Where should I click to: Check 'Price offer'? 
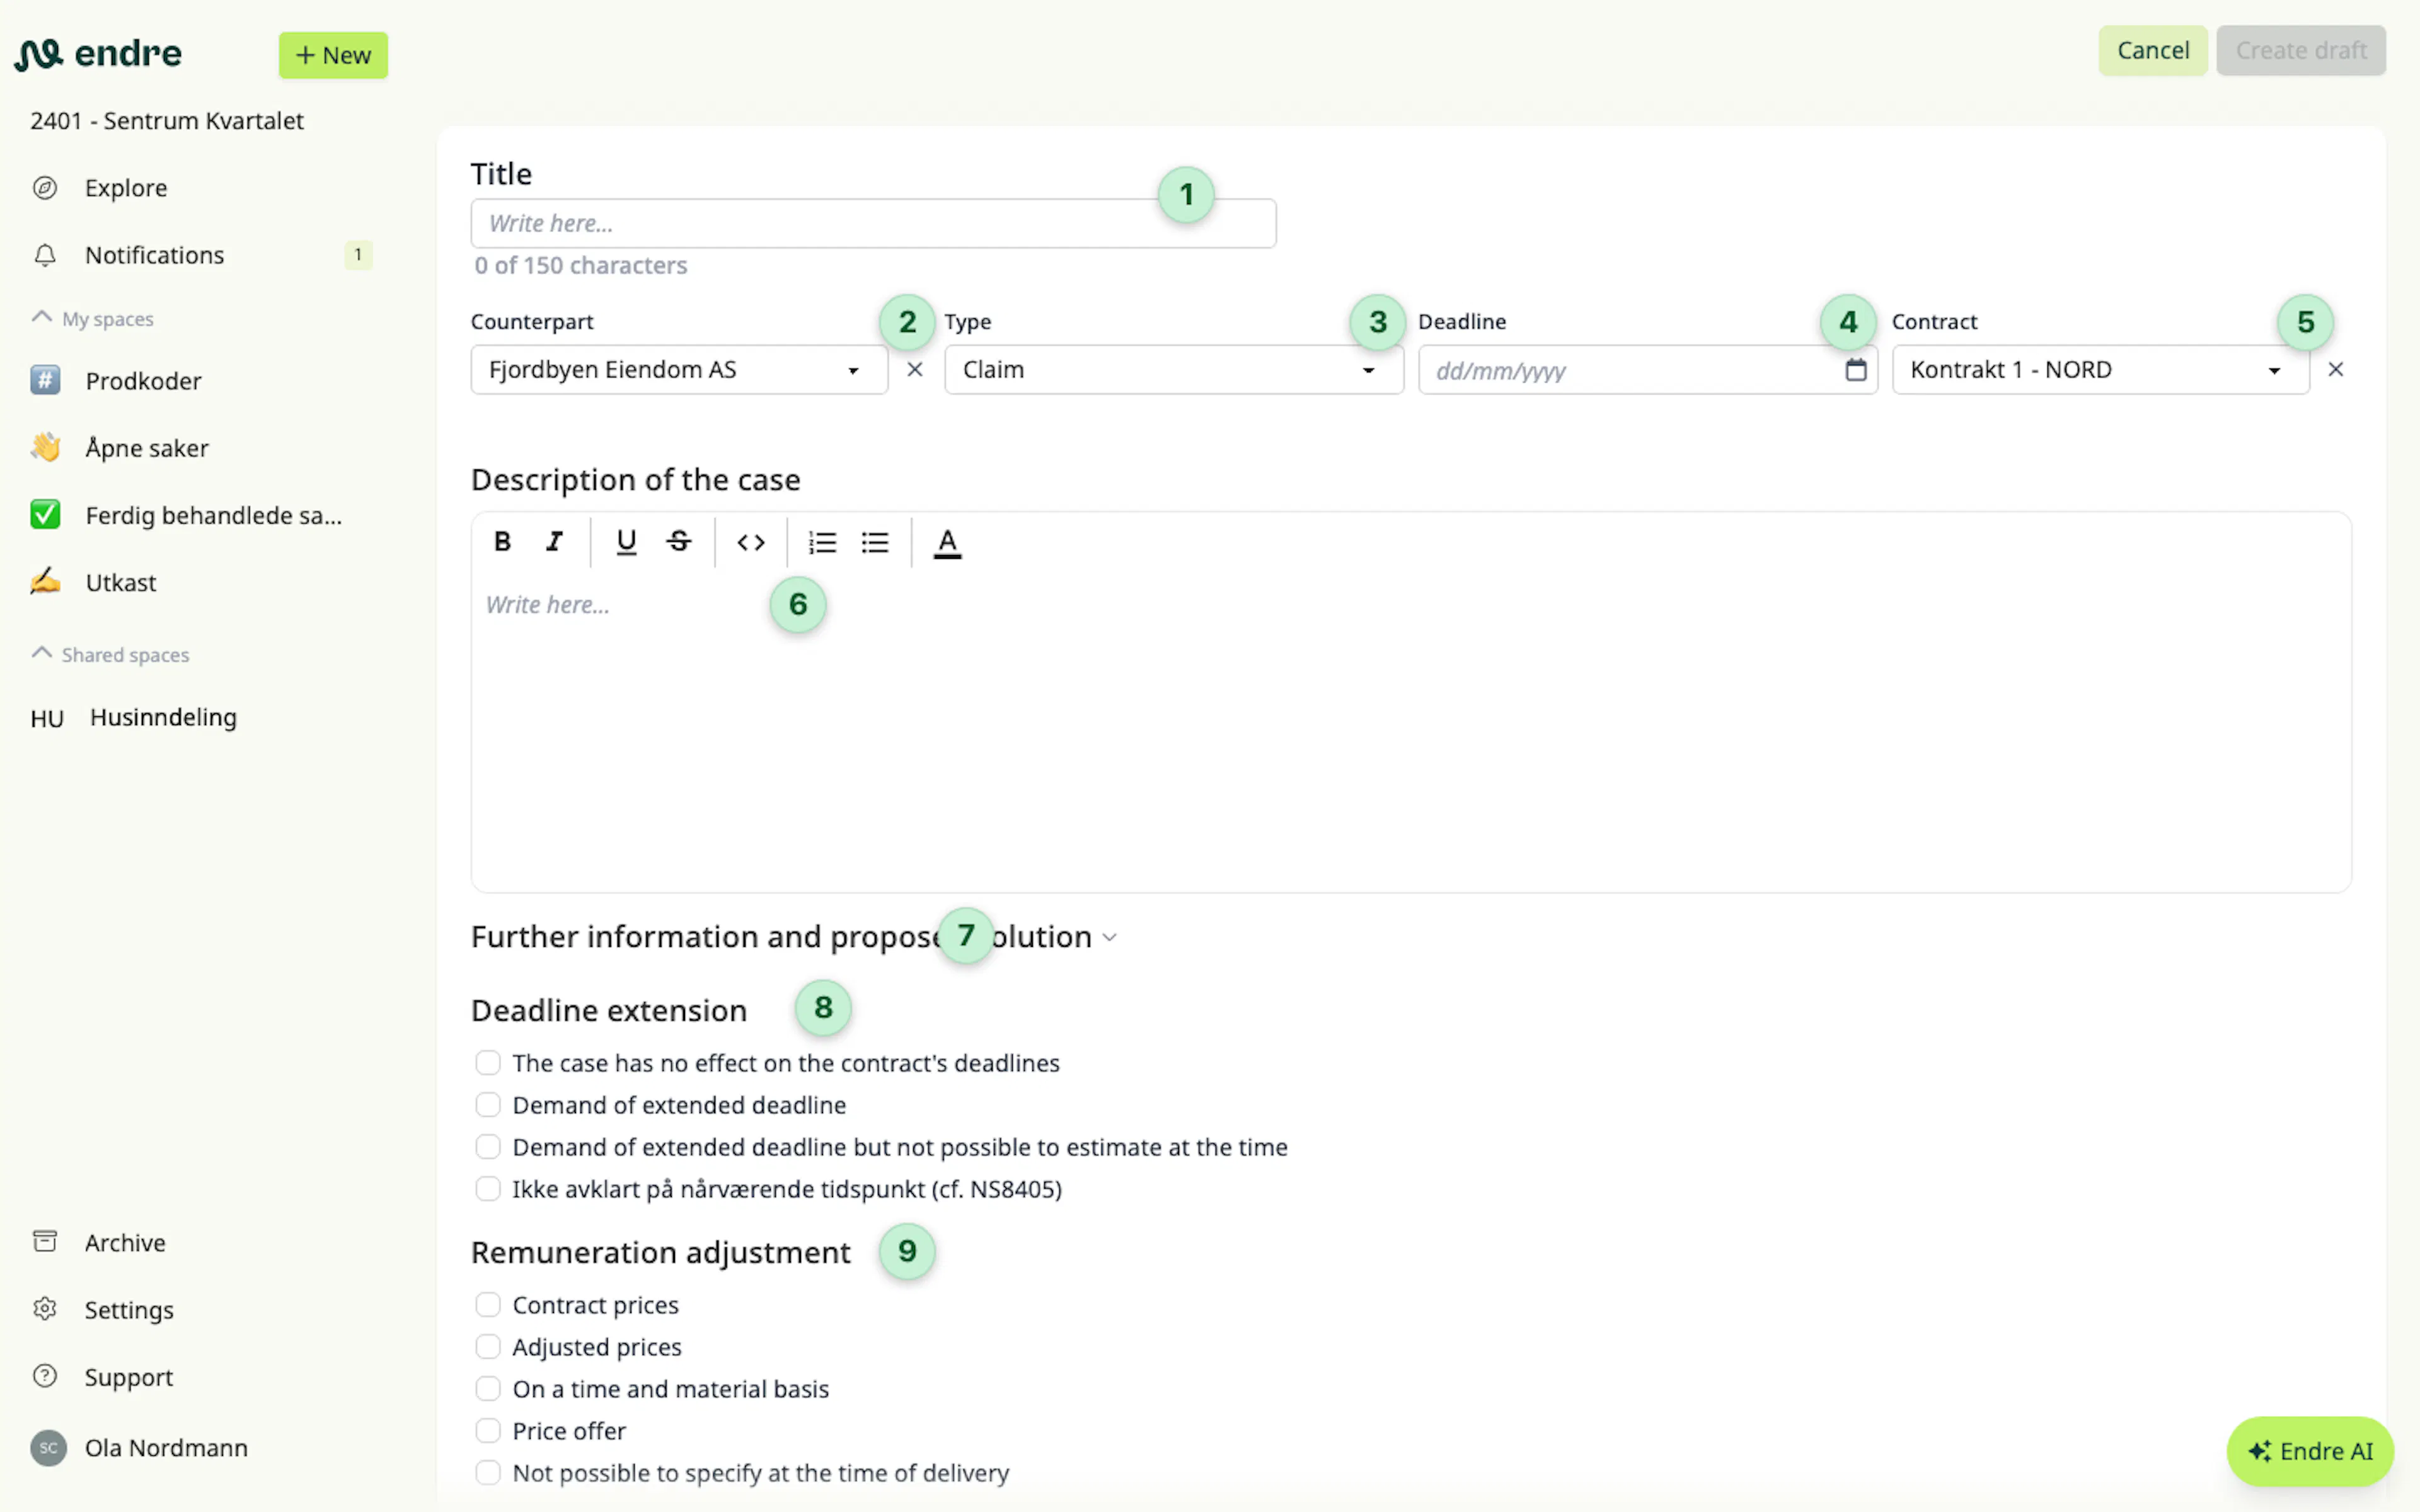tap(488, 1430)
